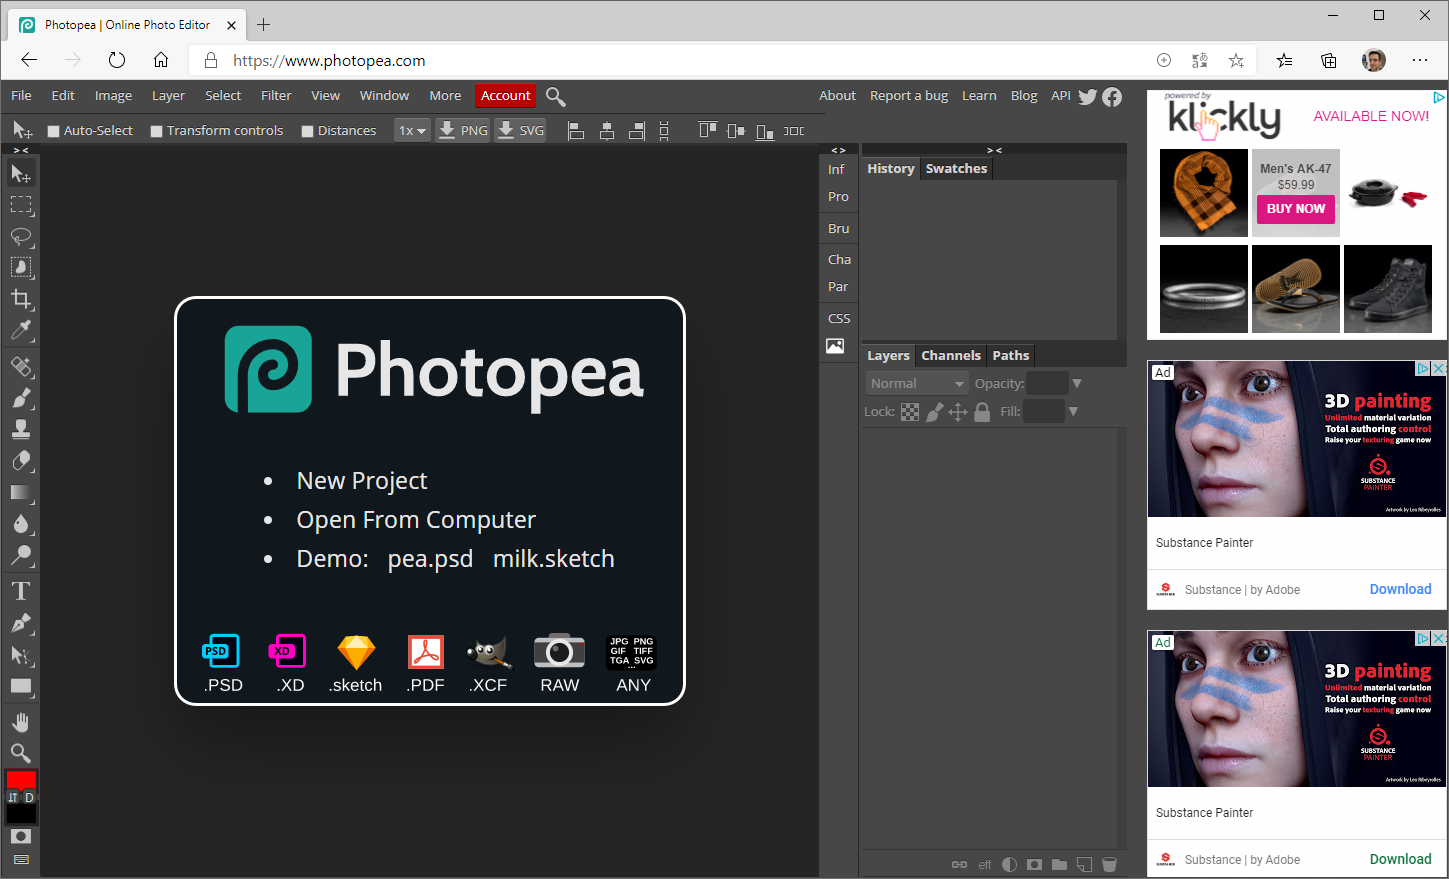Select the Hand tool
1449x879 pixels.
pos(21,722)
